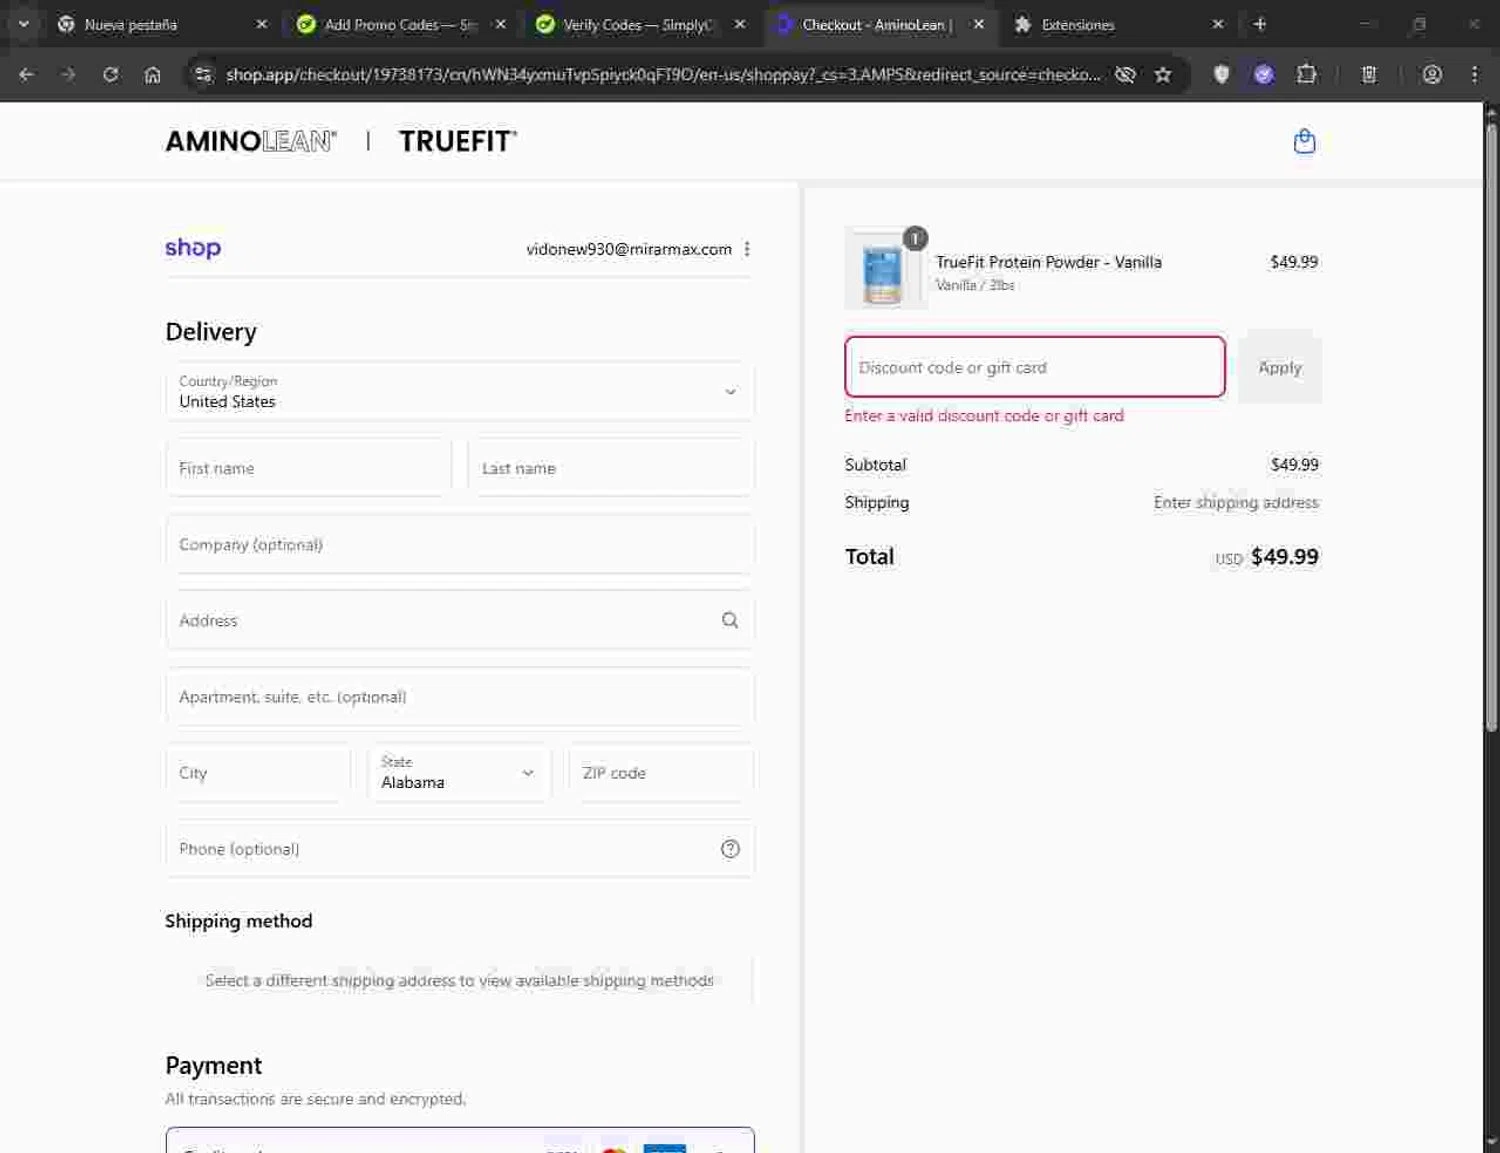
Task: Open the three-dot menu beside the email address
Action: click(x=747, y=249)
